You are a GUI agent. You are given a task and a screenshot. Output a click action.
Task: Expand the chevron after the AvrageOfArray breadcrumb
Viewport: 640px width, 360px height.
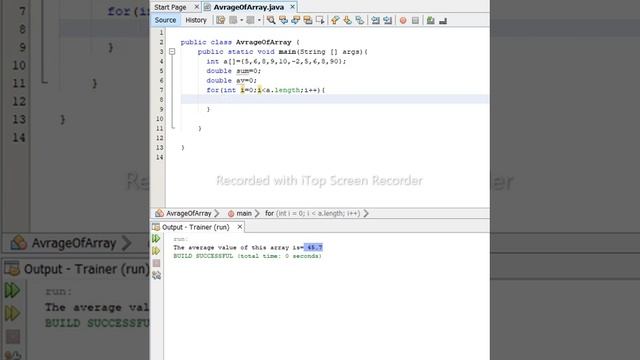click(x=217, y=213)
